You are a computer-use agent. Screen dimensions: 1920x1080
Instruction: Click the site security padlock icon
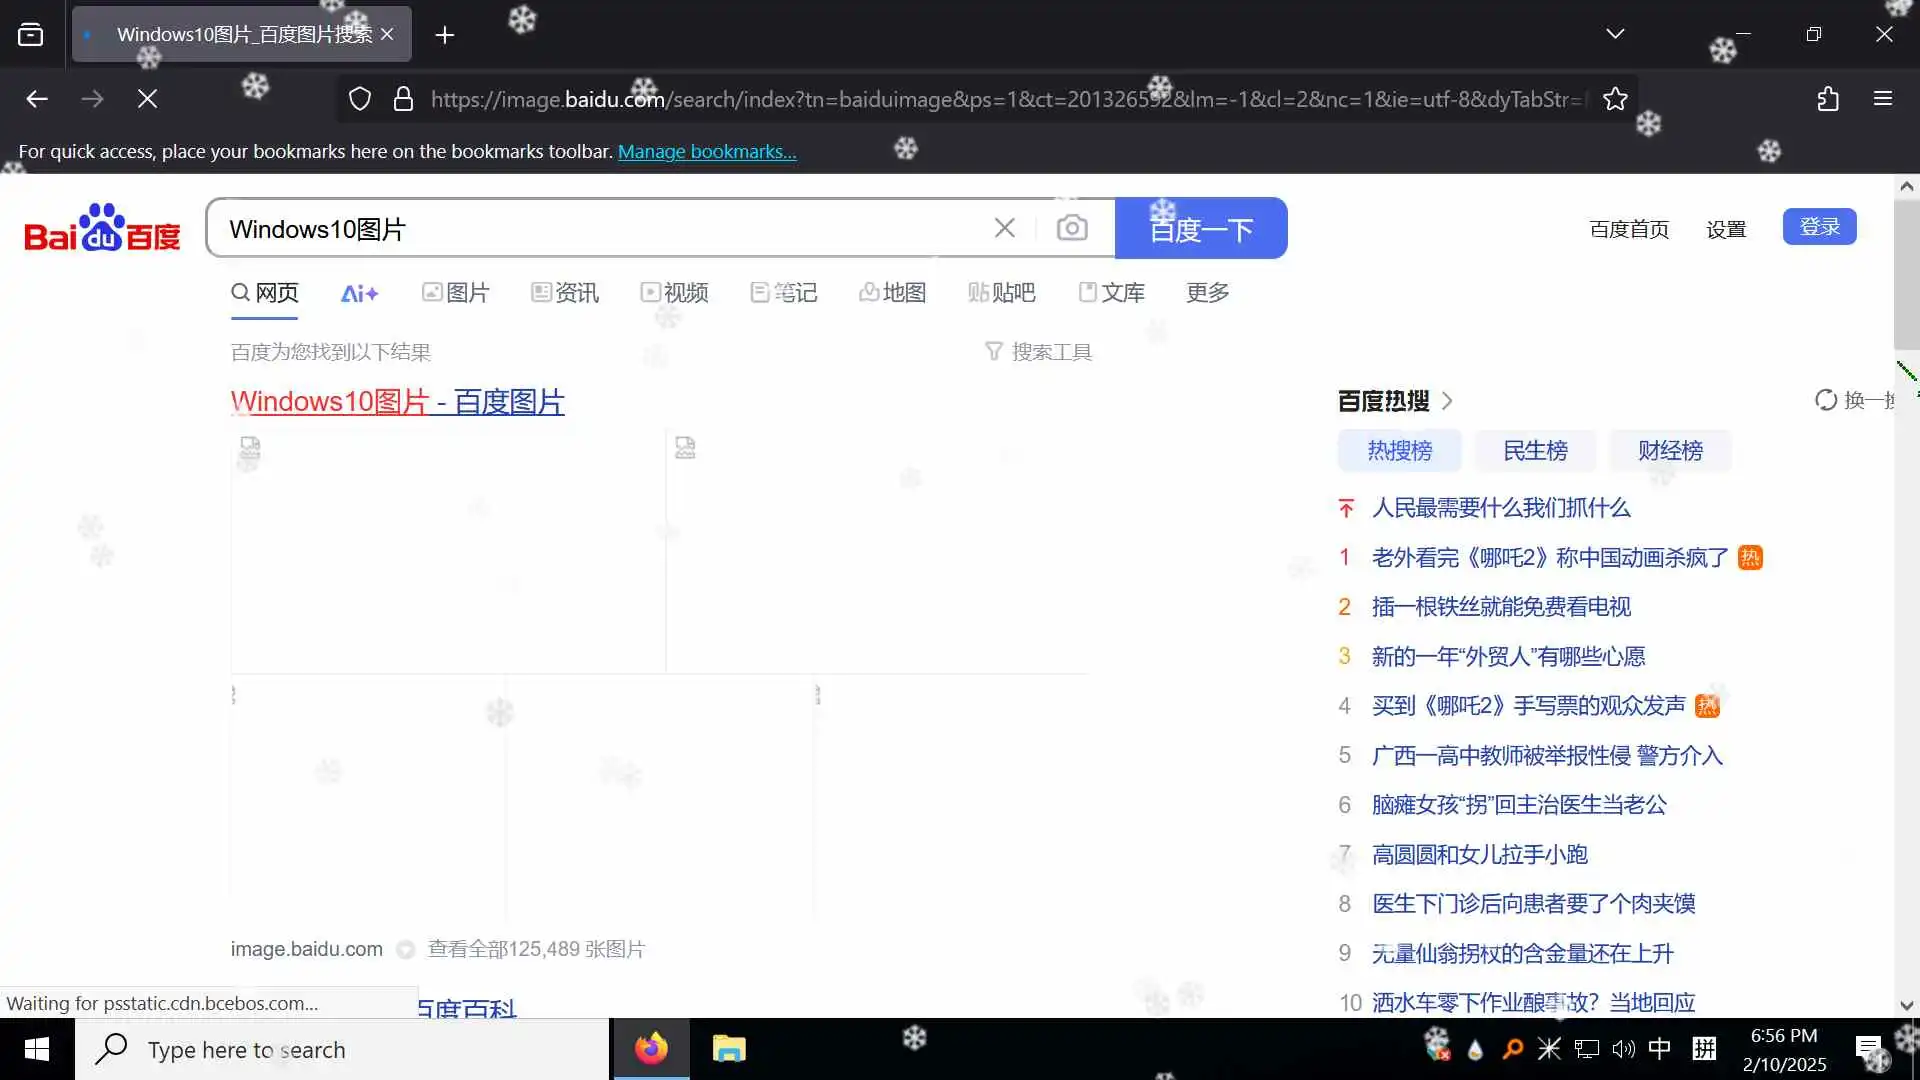click(403, 99)
